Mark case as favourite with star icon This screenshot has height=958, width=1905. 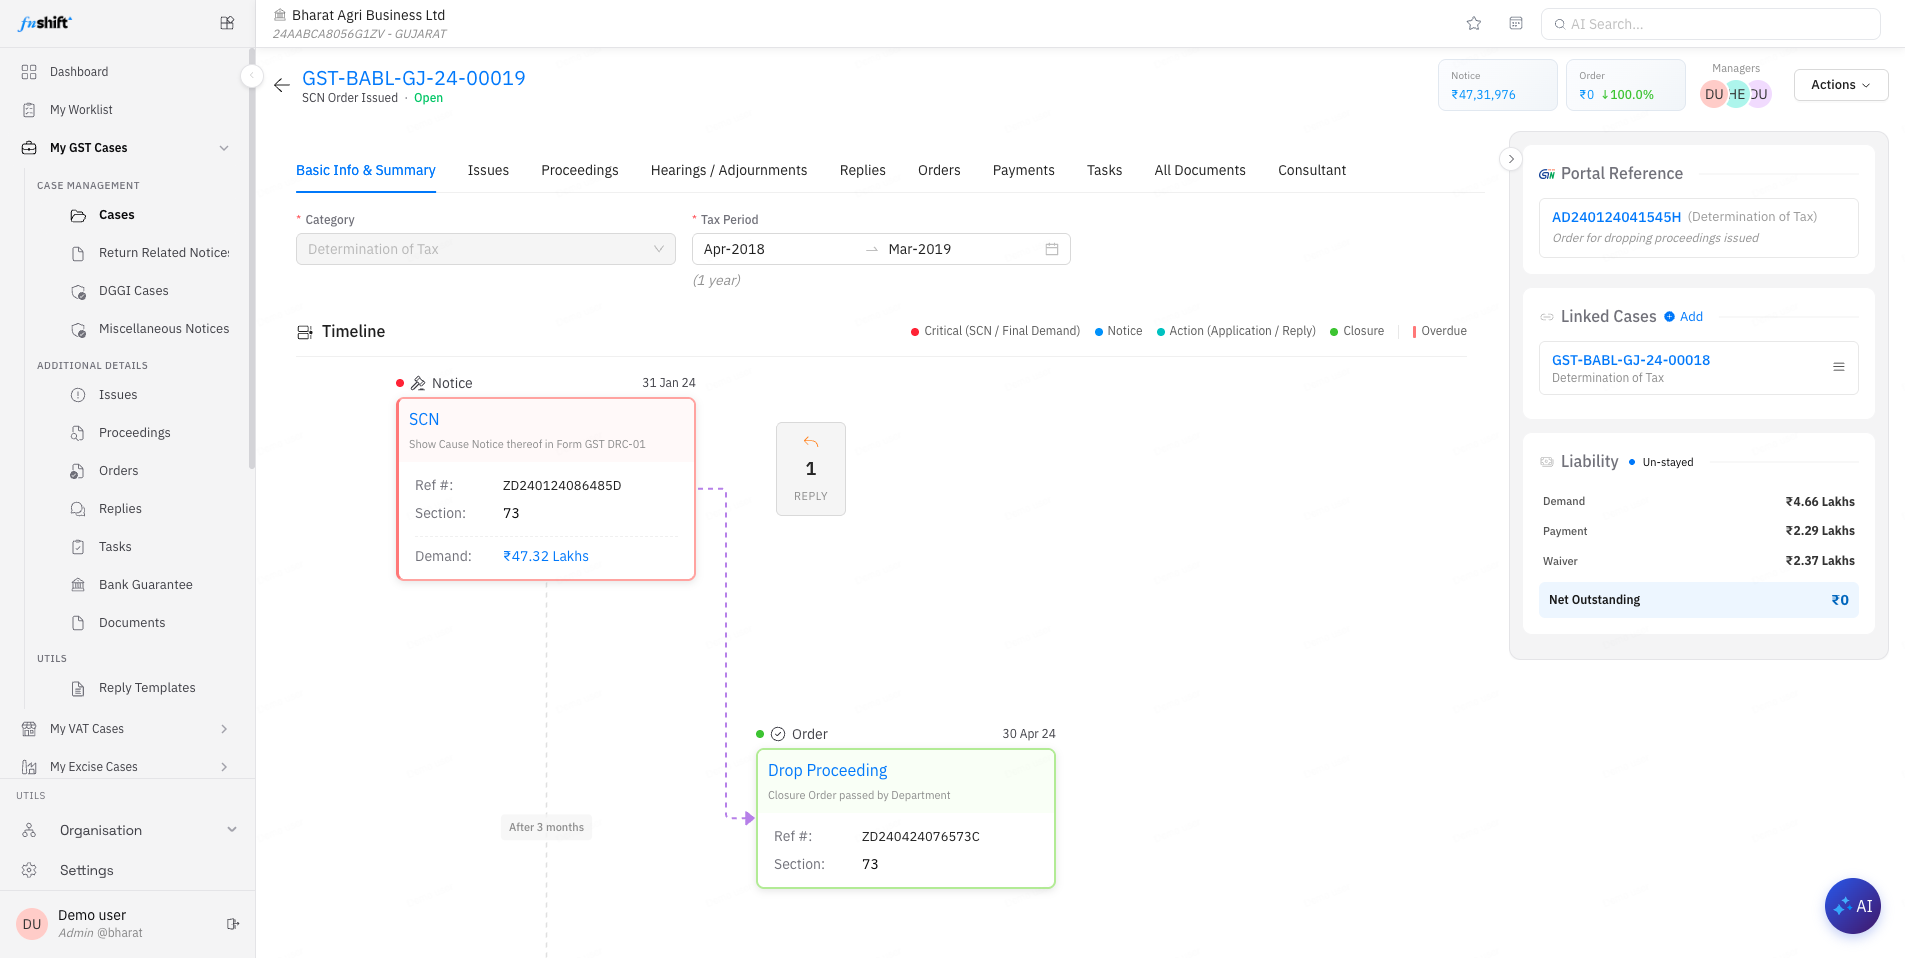click(1474, 24)
